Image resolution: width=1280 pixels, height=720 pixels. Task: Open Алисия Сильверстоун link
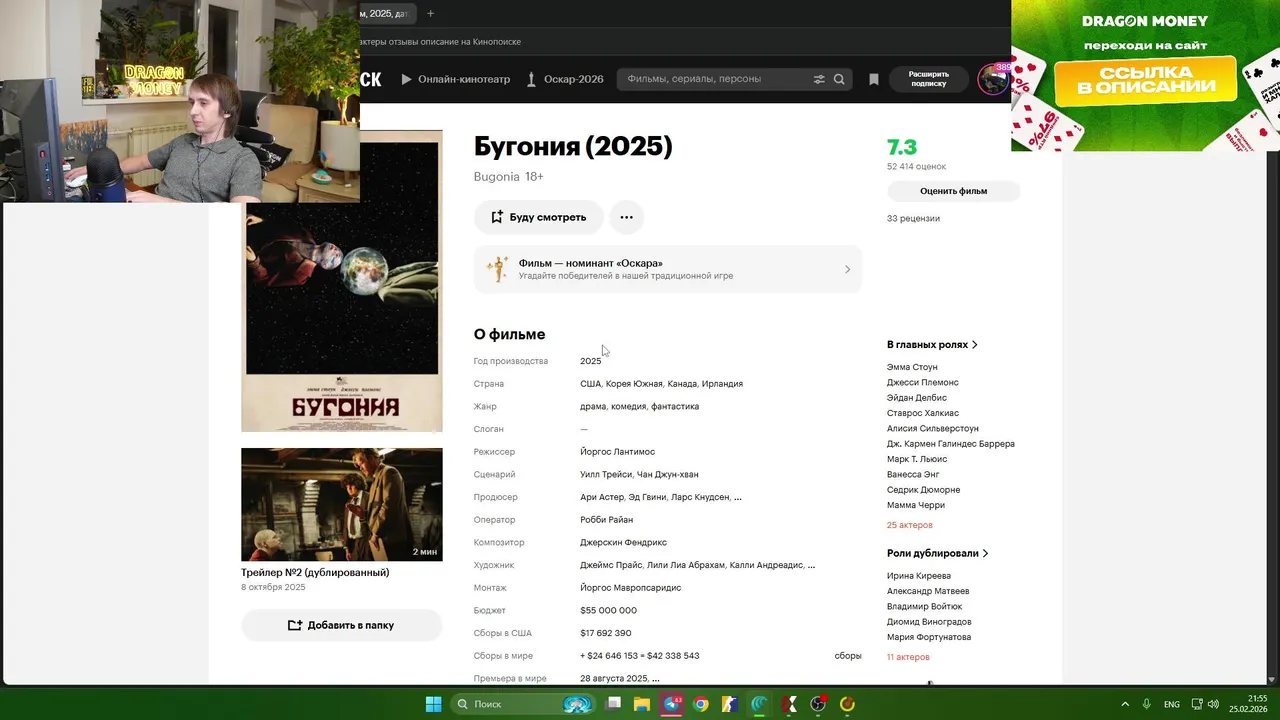932,428
